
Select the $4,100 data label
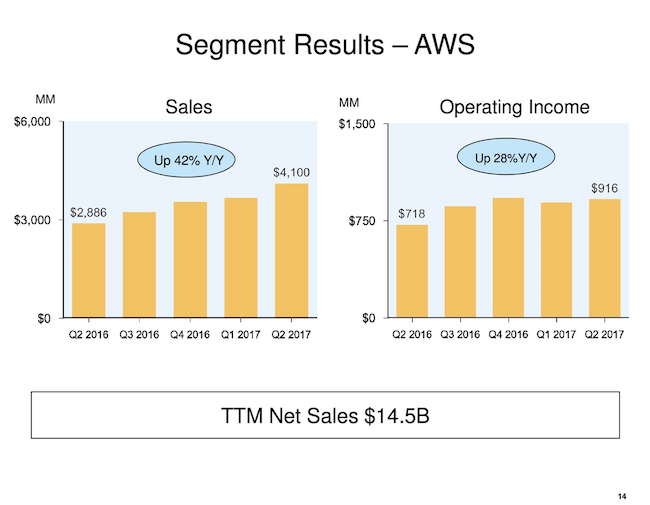pyautogui.click(x=292, y=173)
